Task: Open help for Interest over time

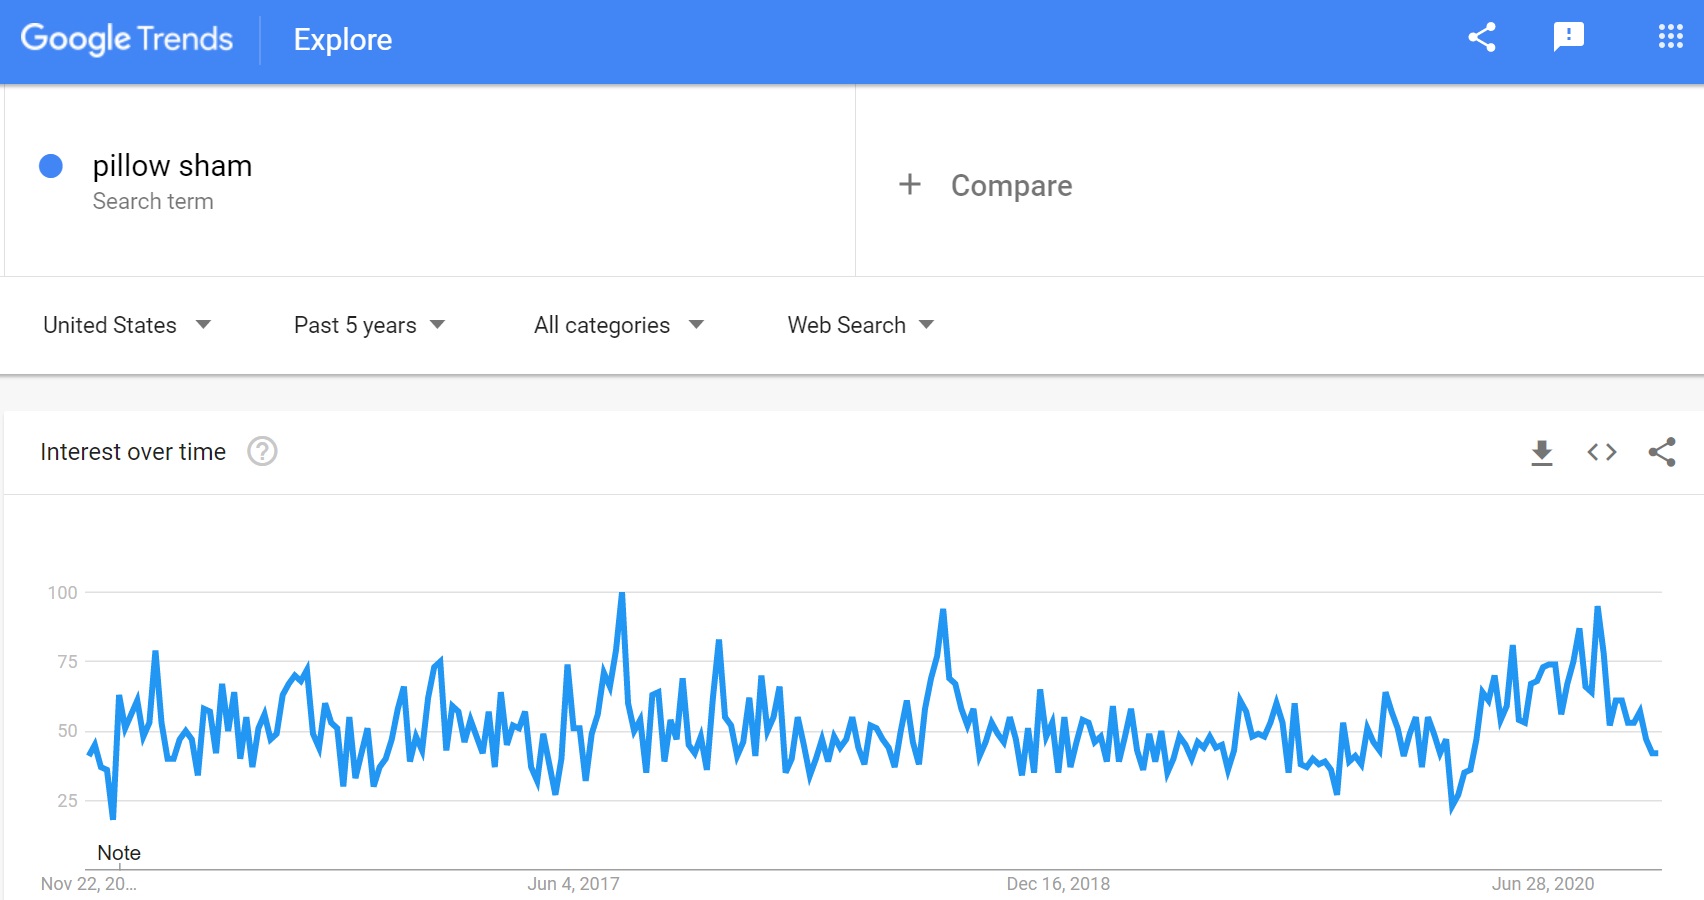Action: pyautogui.click(x=262, y=452)
